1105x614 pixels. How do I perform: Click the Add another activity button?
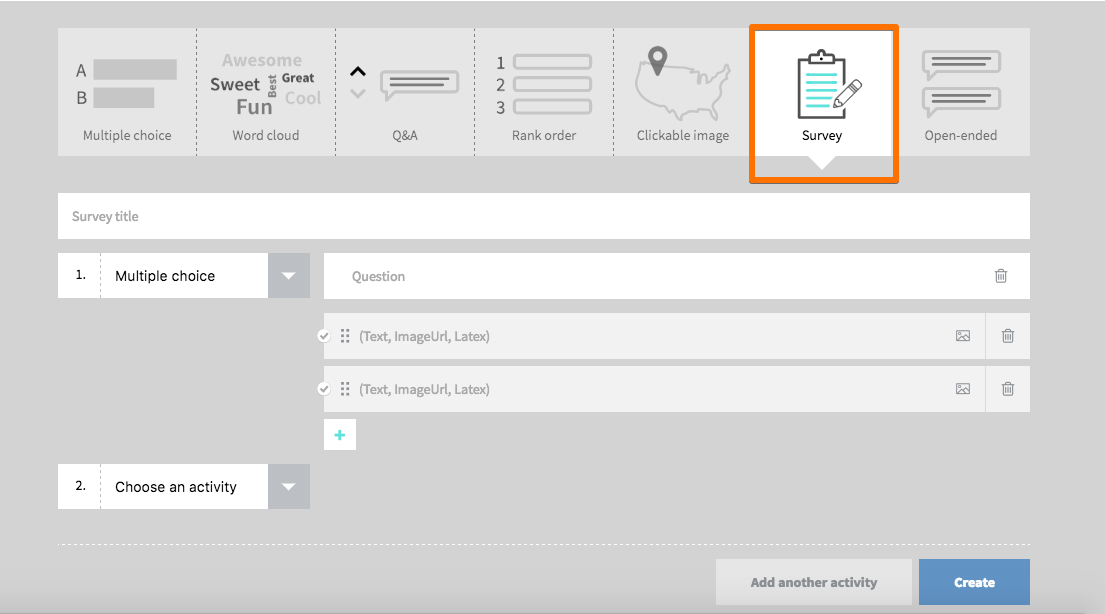(x=813, y=582)
